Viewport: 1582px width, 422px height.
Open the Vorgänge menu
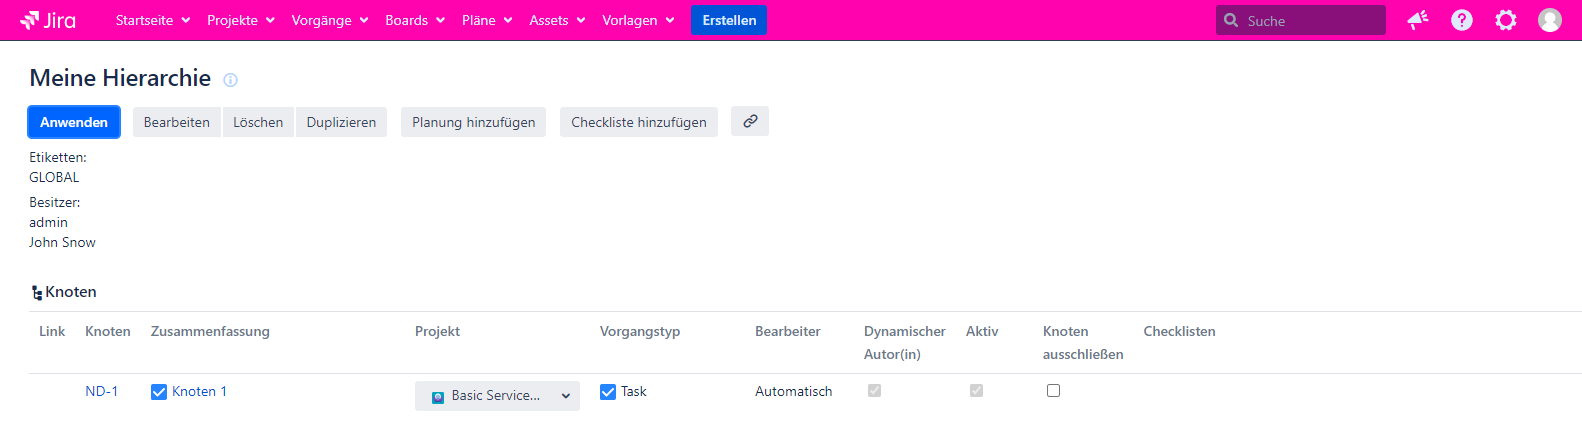(x=329, y=20)
